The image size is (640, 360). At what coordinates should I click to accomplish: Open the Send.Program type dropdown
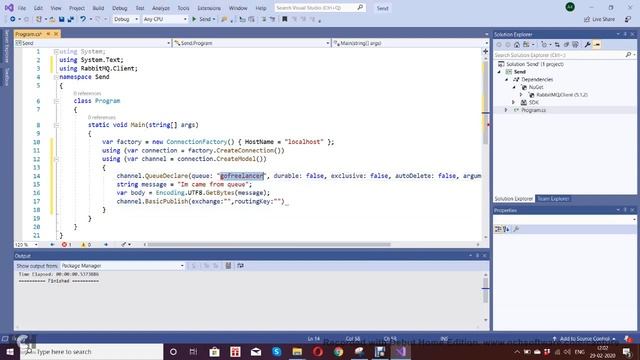click(251, 43)
